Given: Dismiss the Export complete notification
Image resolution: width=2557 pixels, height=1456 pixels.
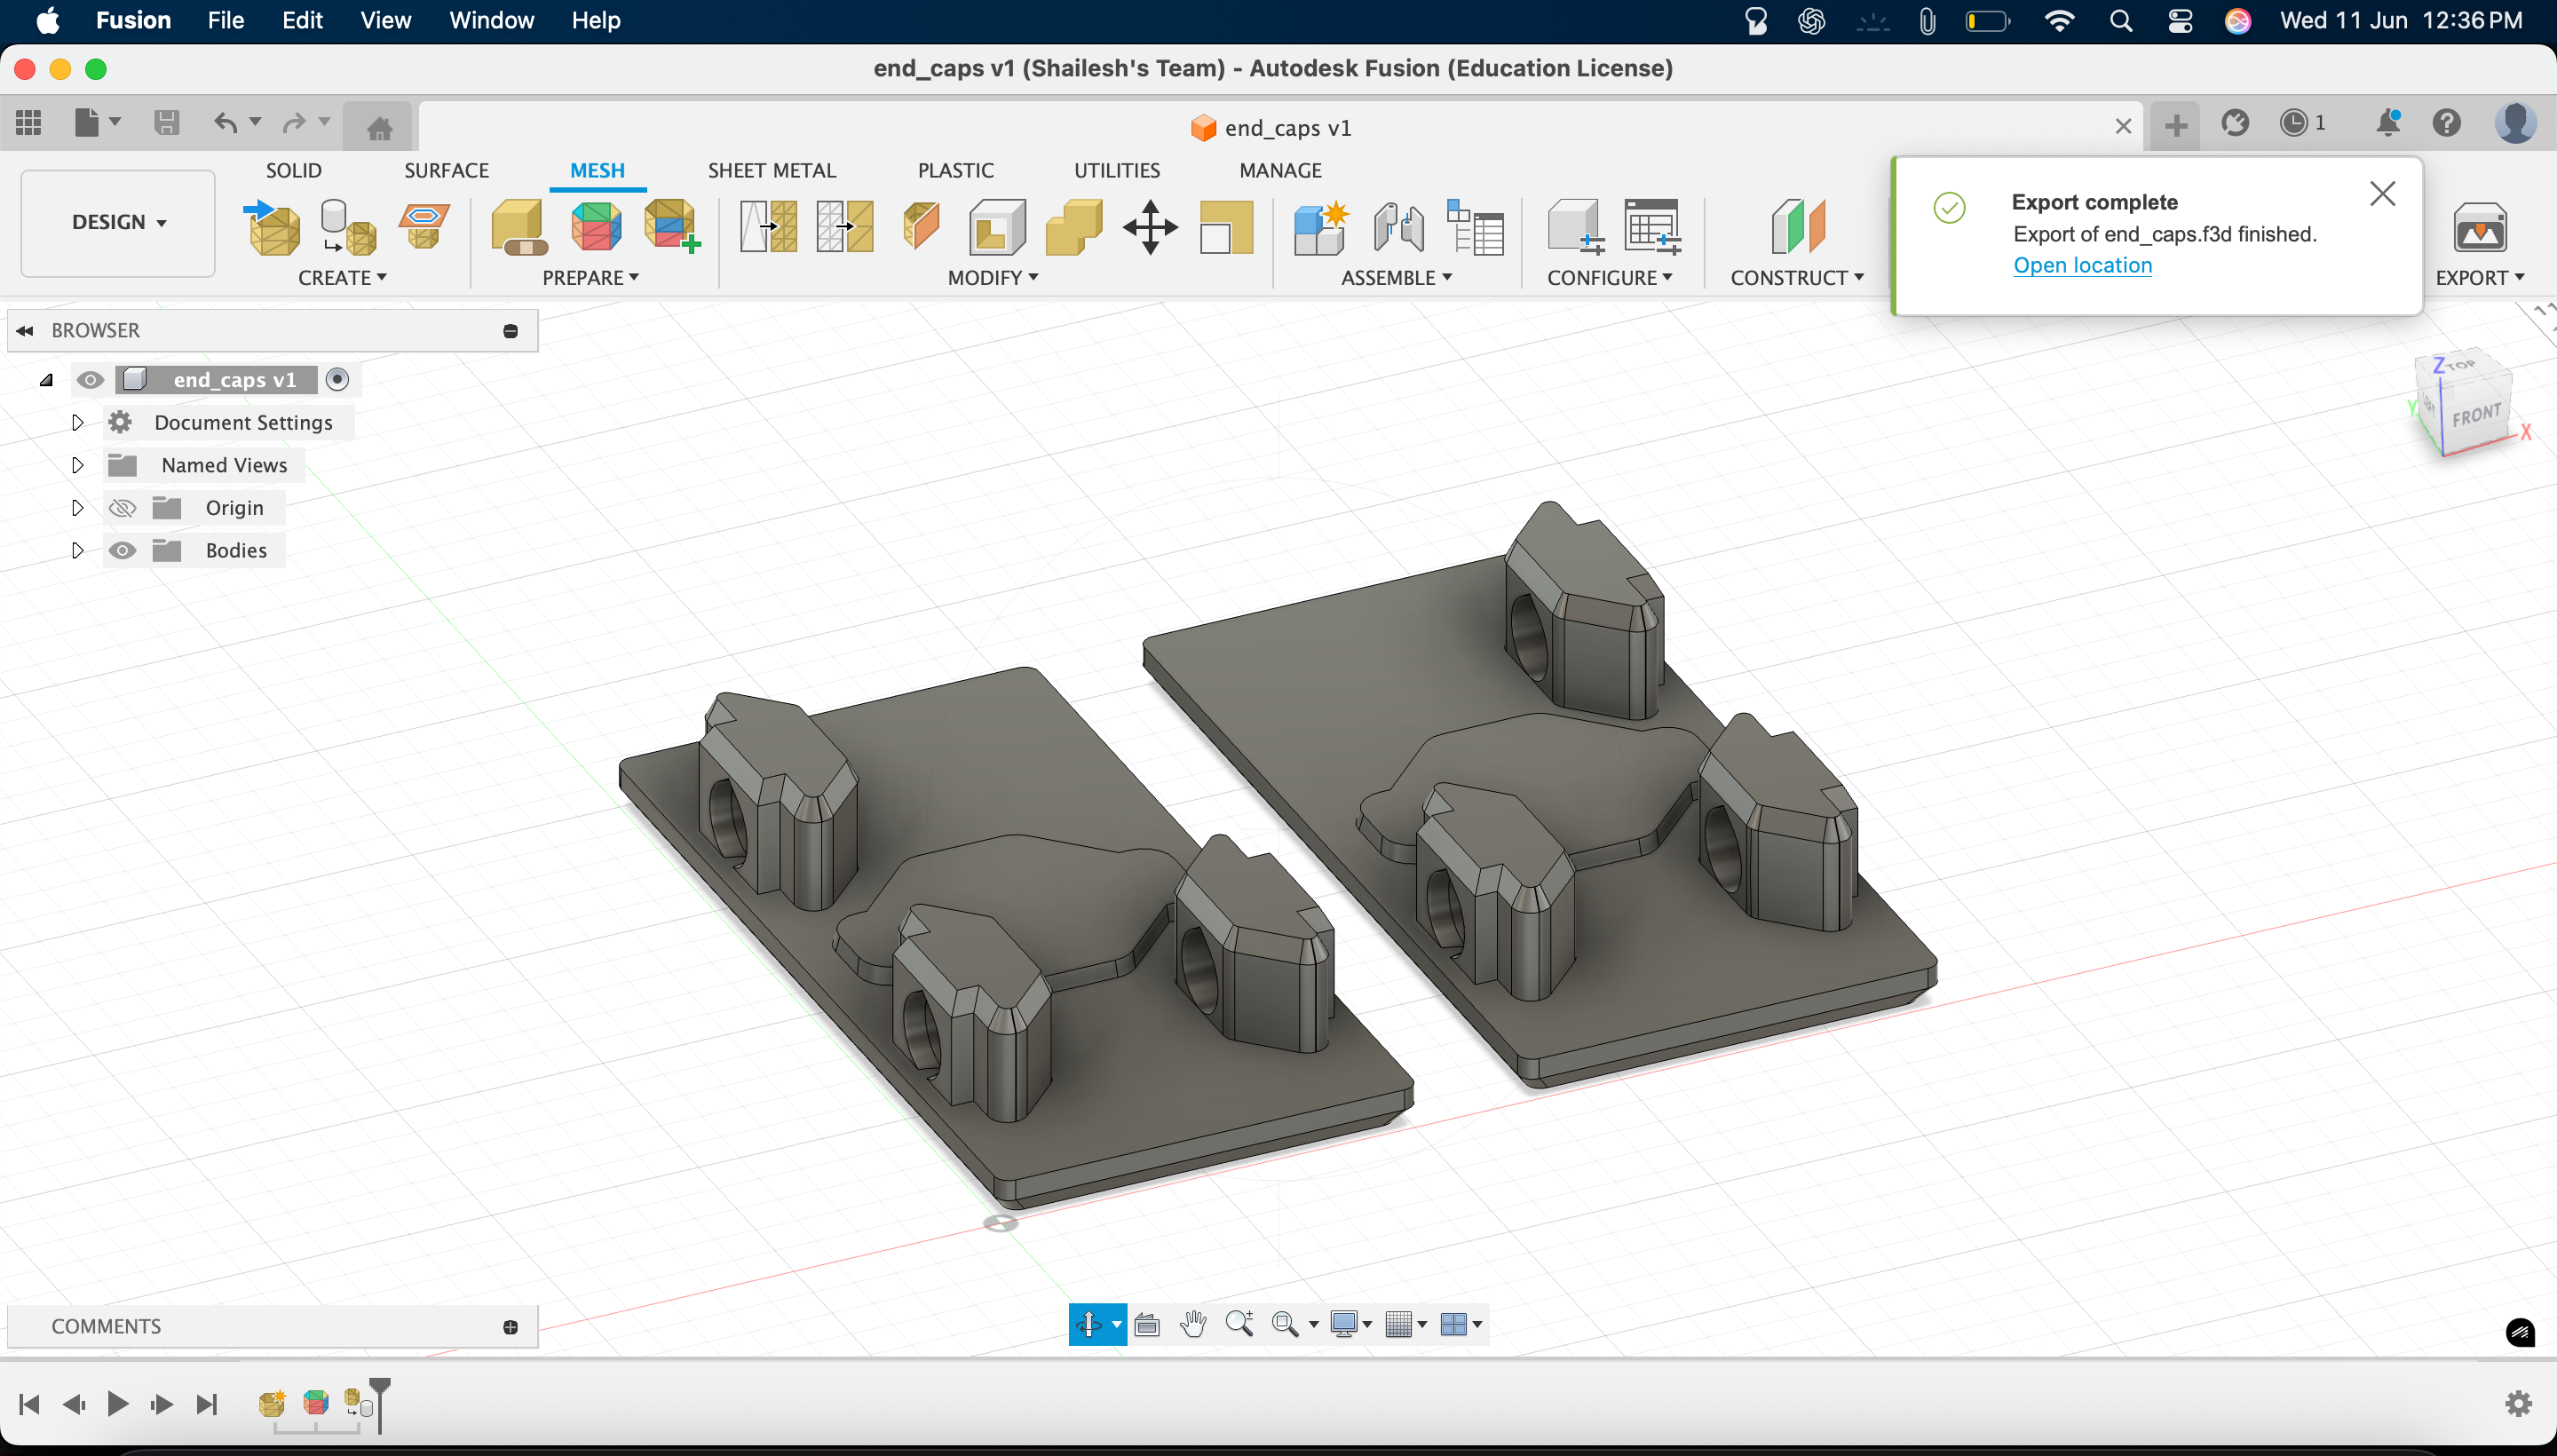Looking at the screenshot, I should click(2382, 194).
